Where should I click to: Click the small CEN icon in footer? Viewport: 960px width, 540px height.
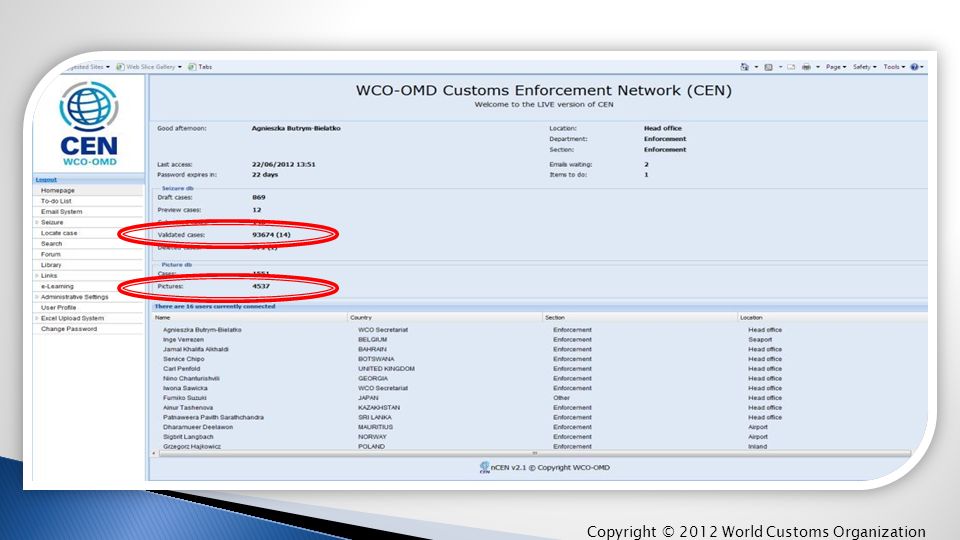click(484, 468)
